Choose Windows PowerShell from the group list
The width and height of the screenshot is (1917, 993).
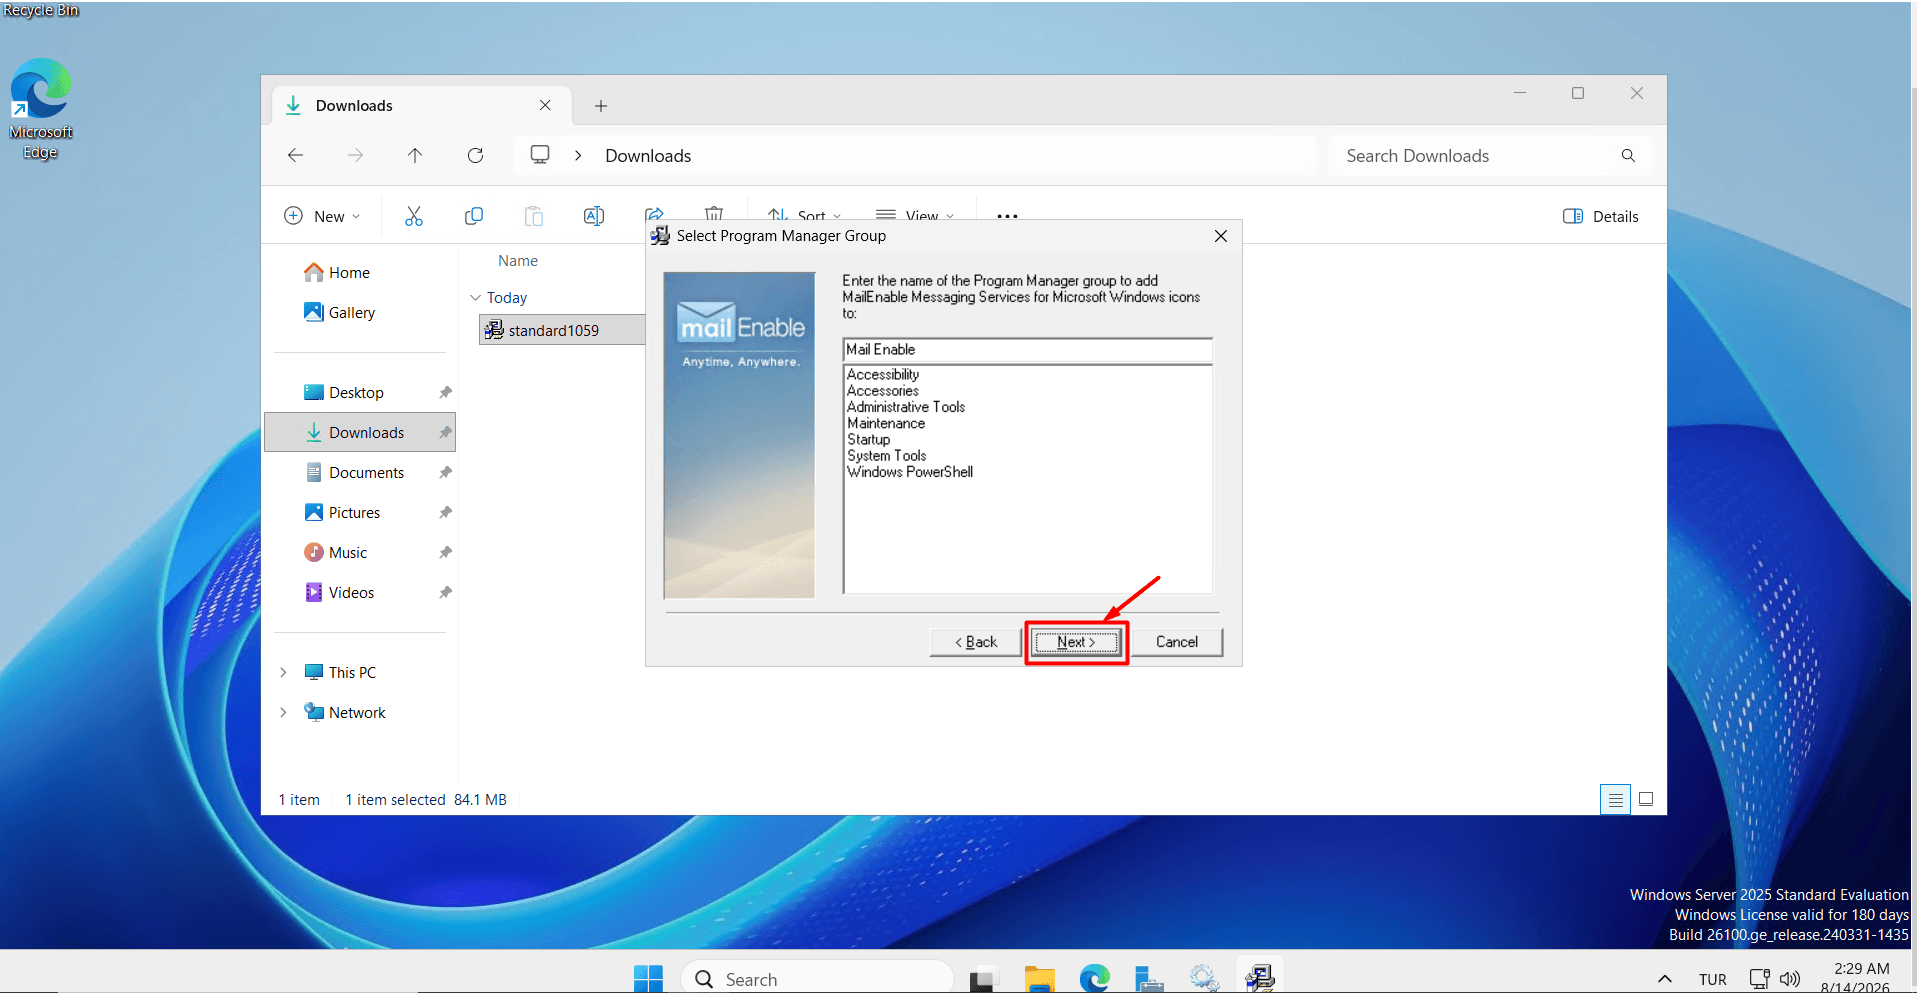pos(910,472)
